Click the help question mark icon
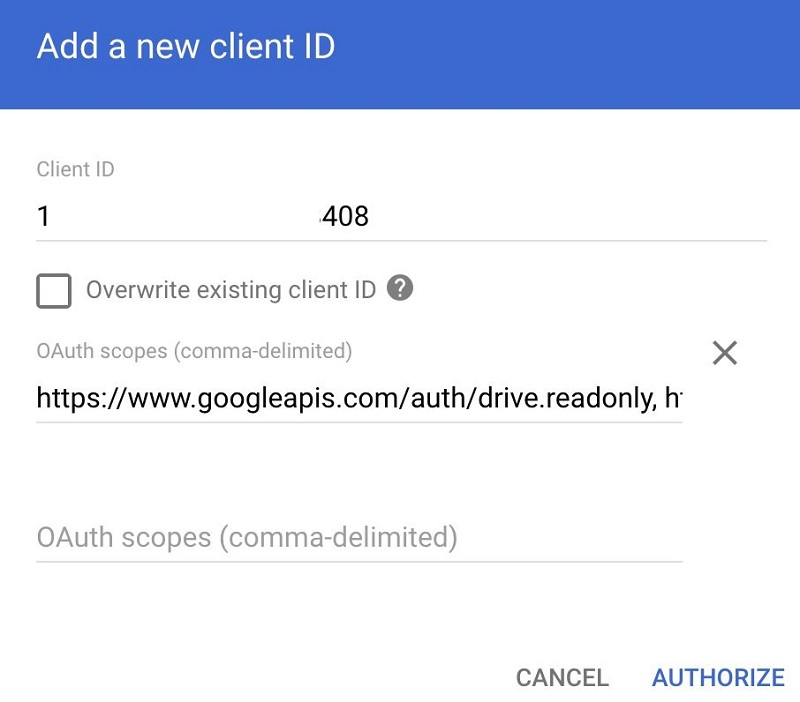Image resolution: width=800 pixels, height=702 pixels. click(399, 288)
